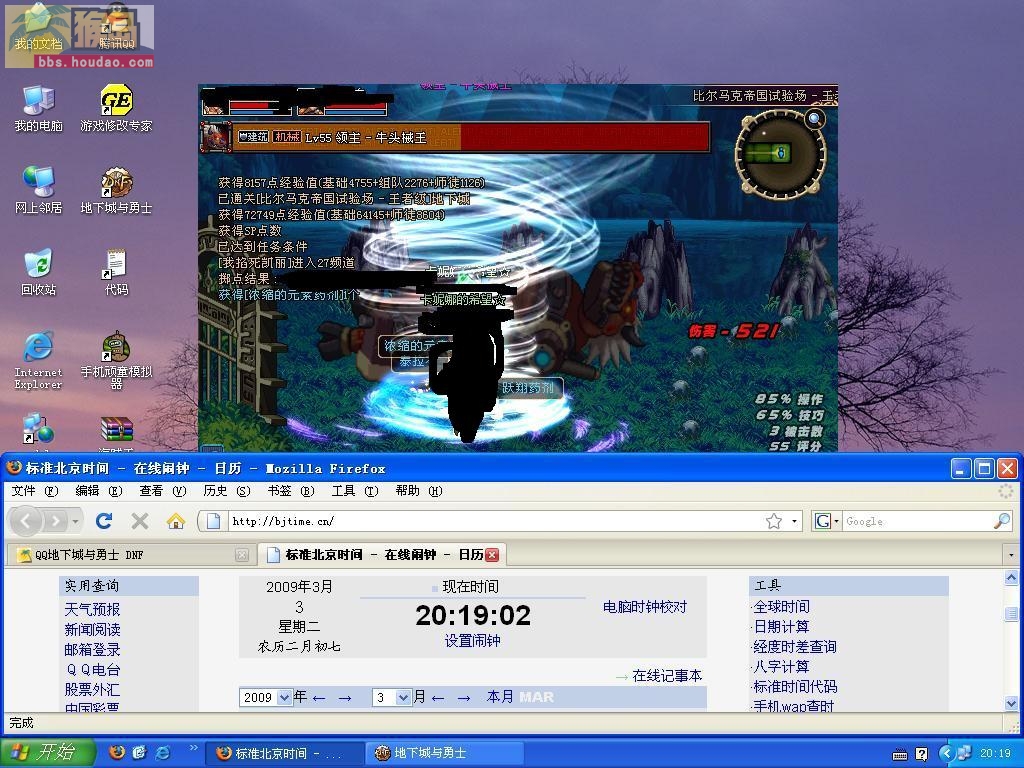Click the search magnifier in Google box
The image size is (1024, 768).
[x=1001, y=520]
